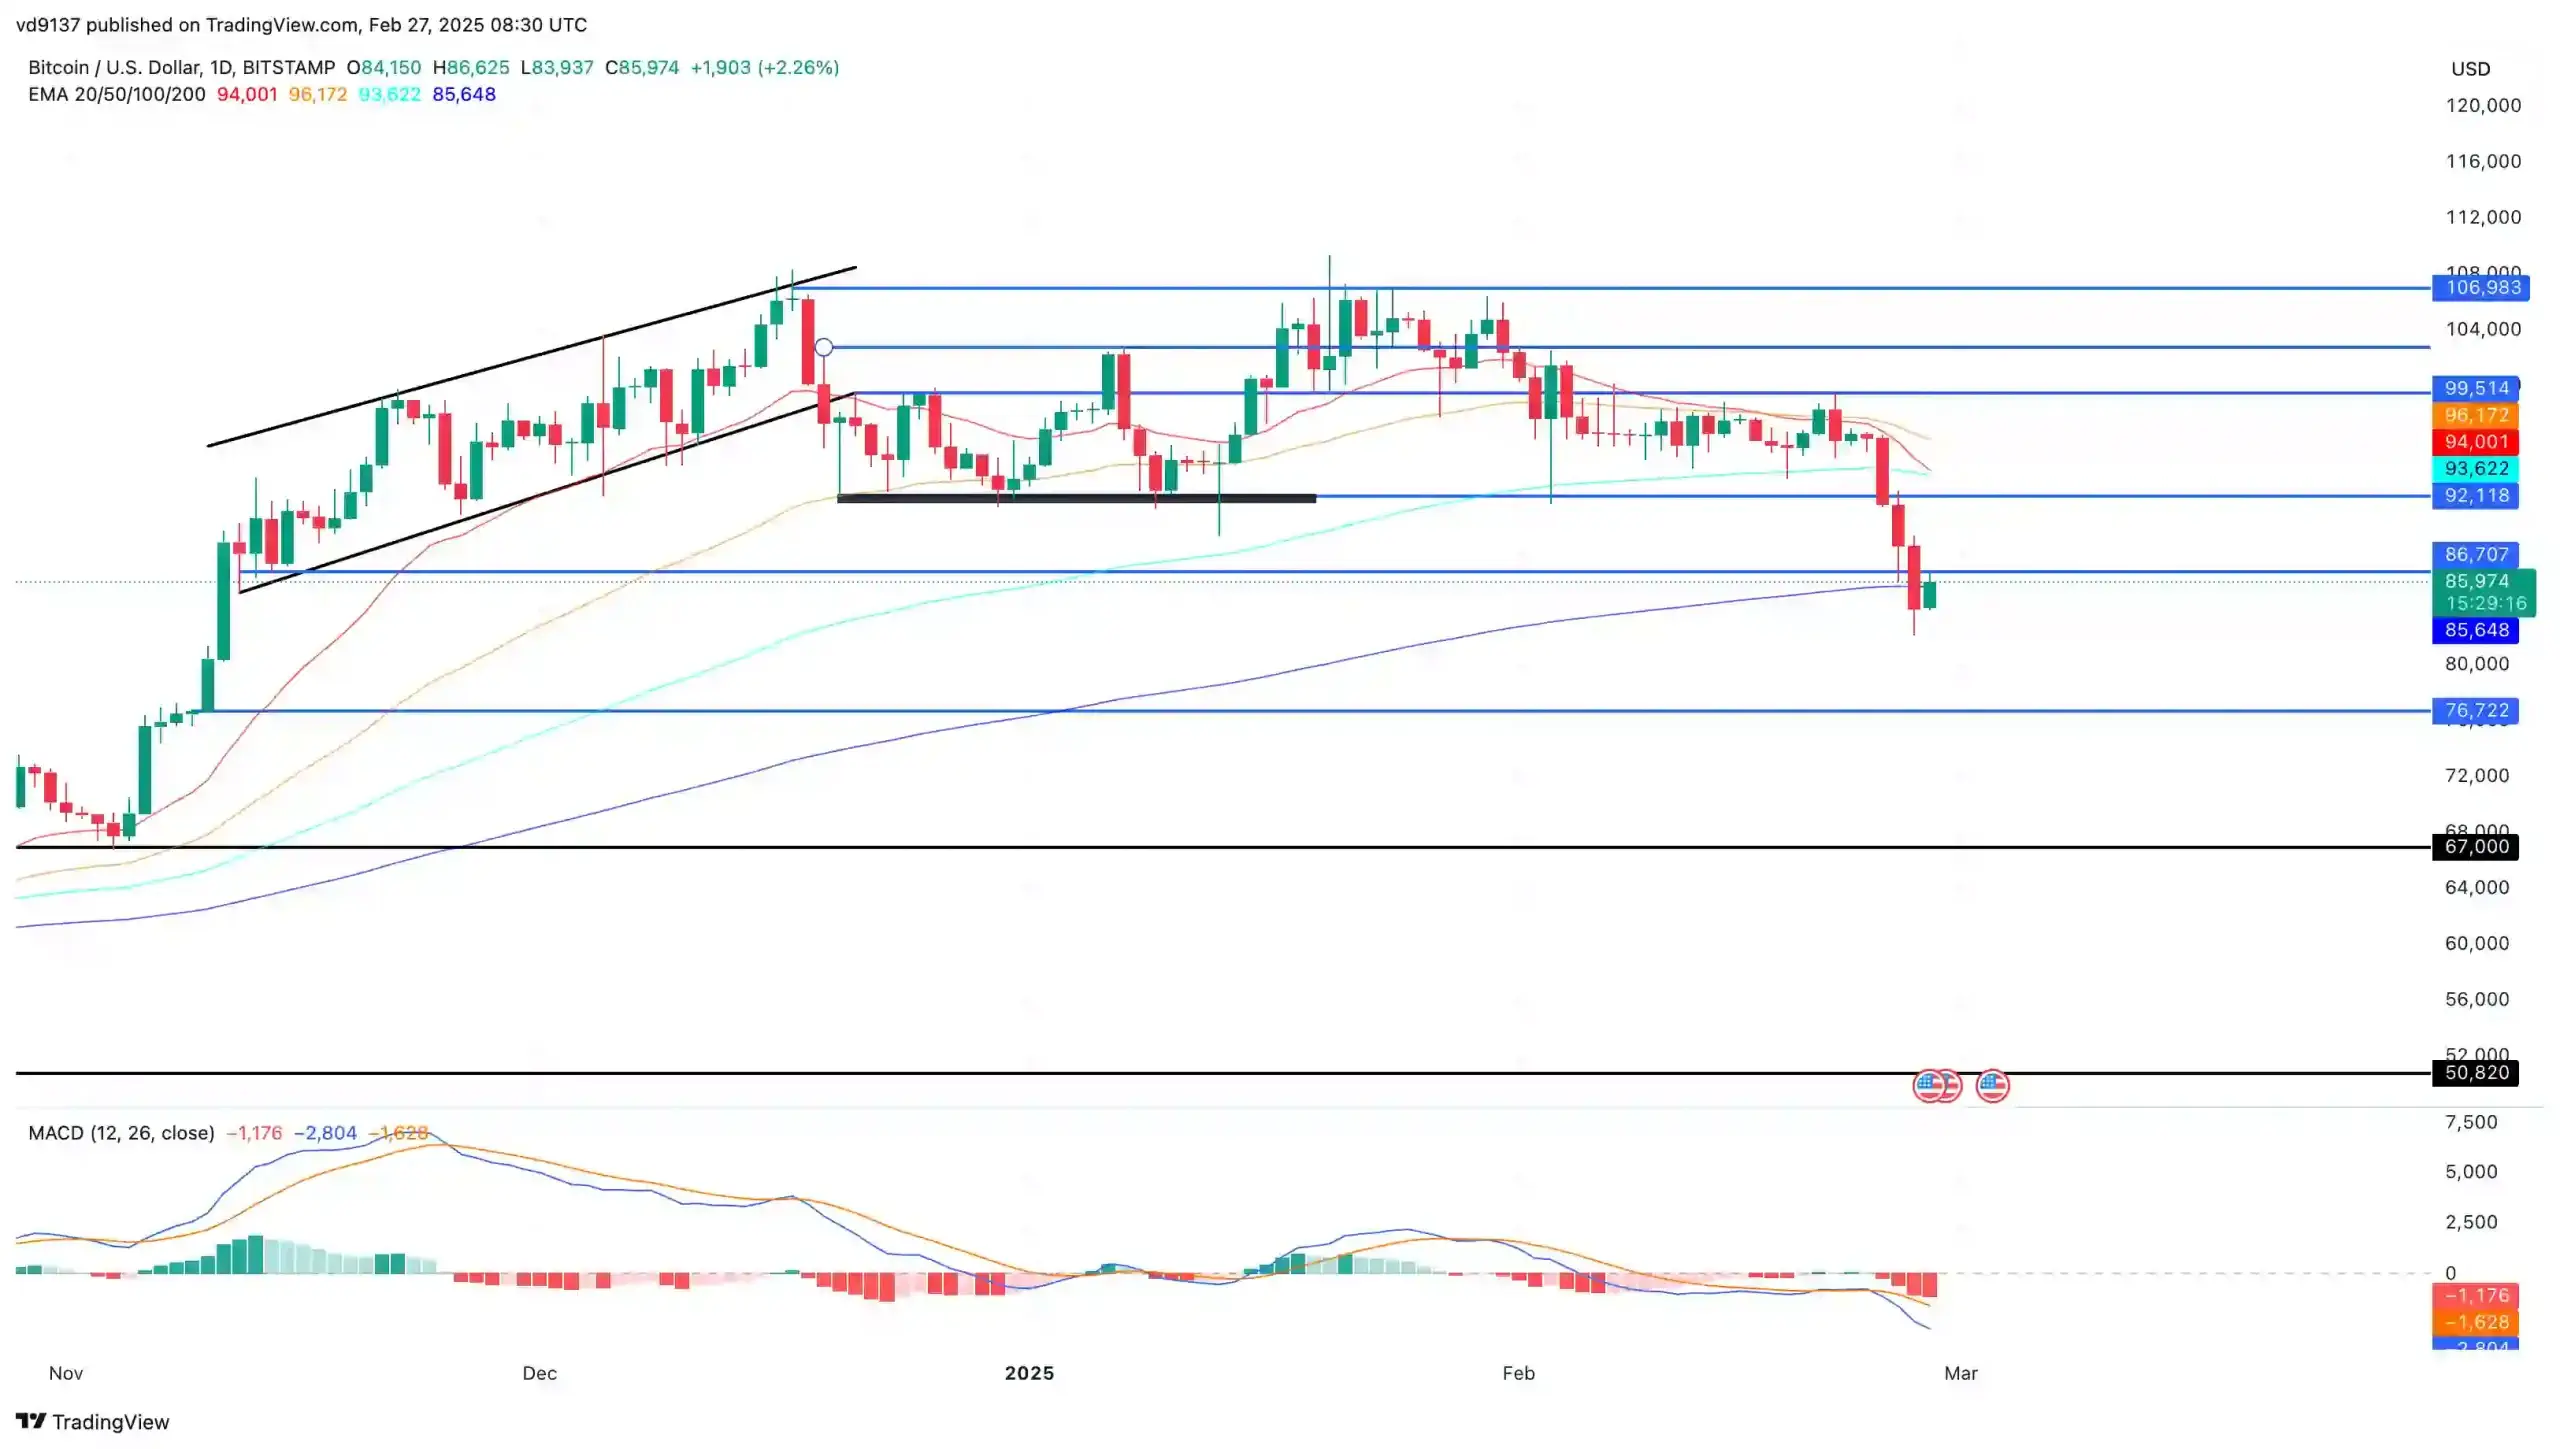Click the Mar label on the time axis

click(x=1960, y=1373)
